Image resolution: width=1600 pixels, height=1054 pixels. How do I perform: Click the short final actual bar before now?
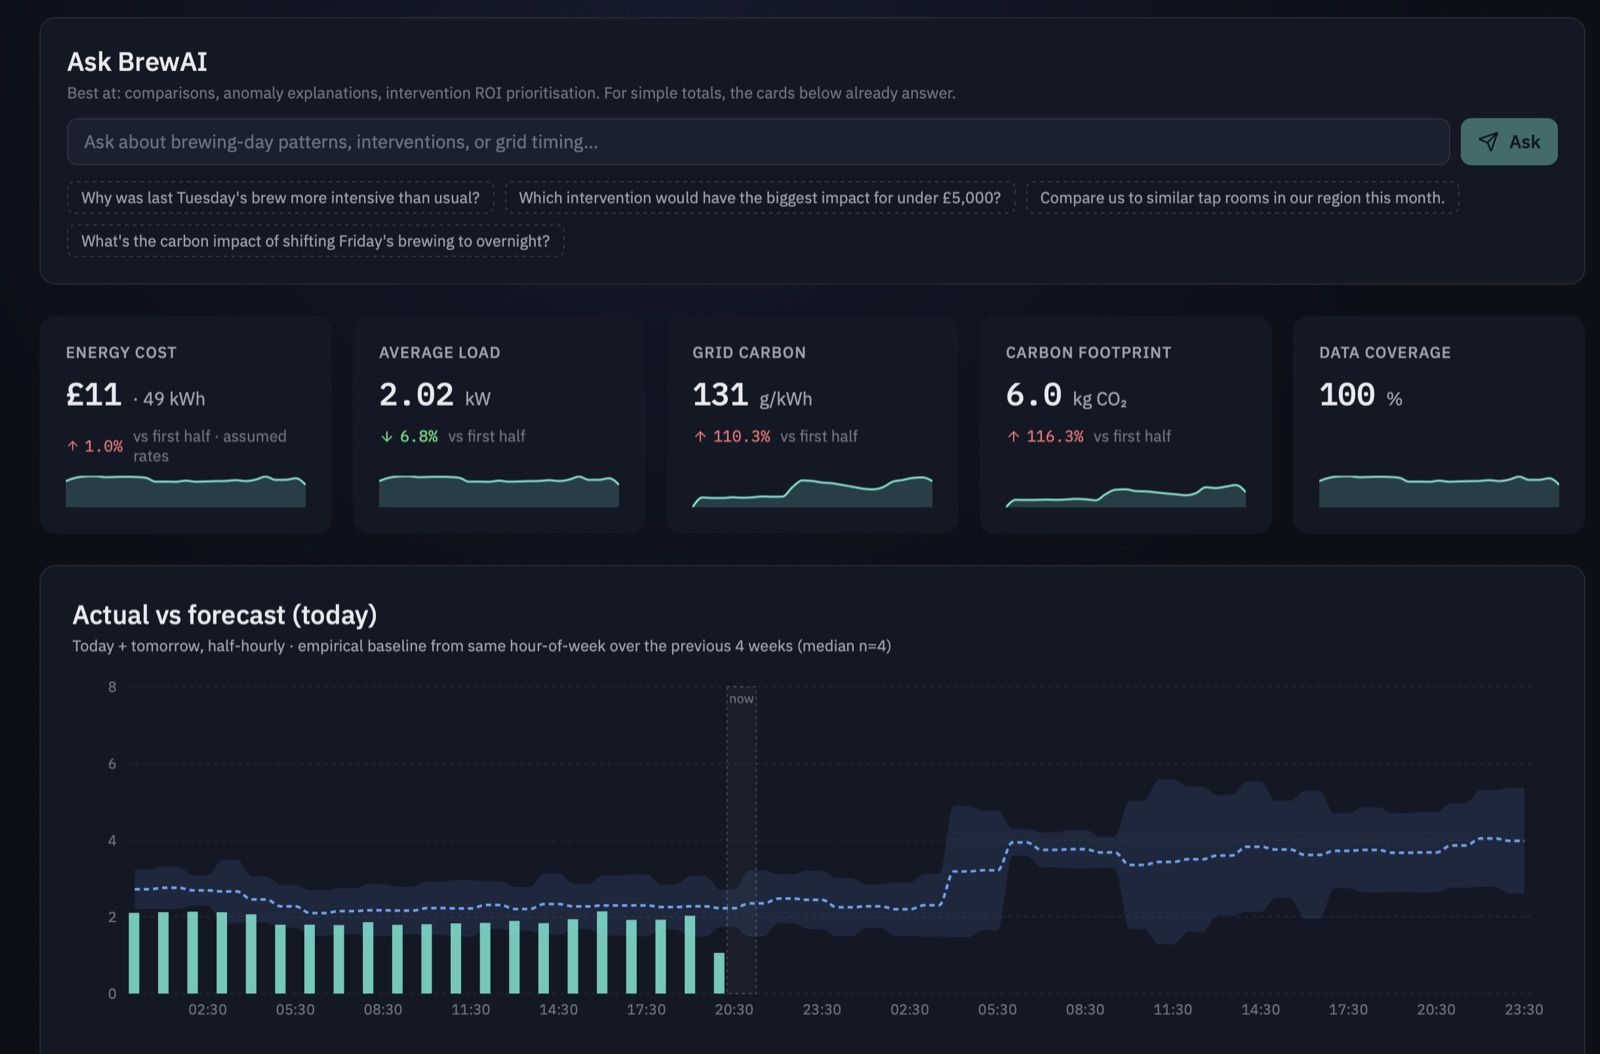tap(719, 973)
